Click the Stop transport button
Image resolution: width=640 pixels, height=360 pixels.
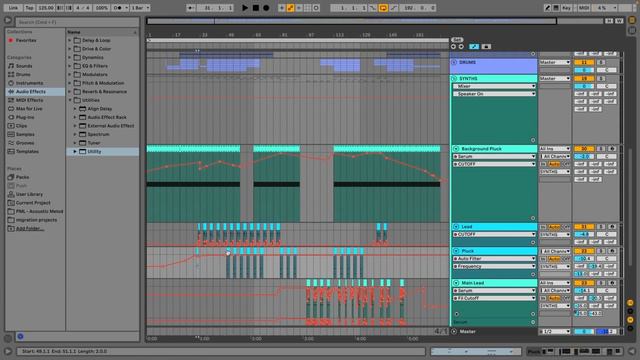pos(256,8)
